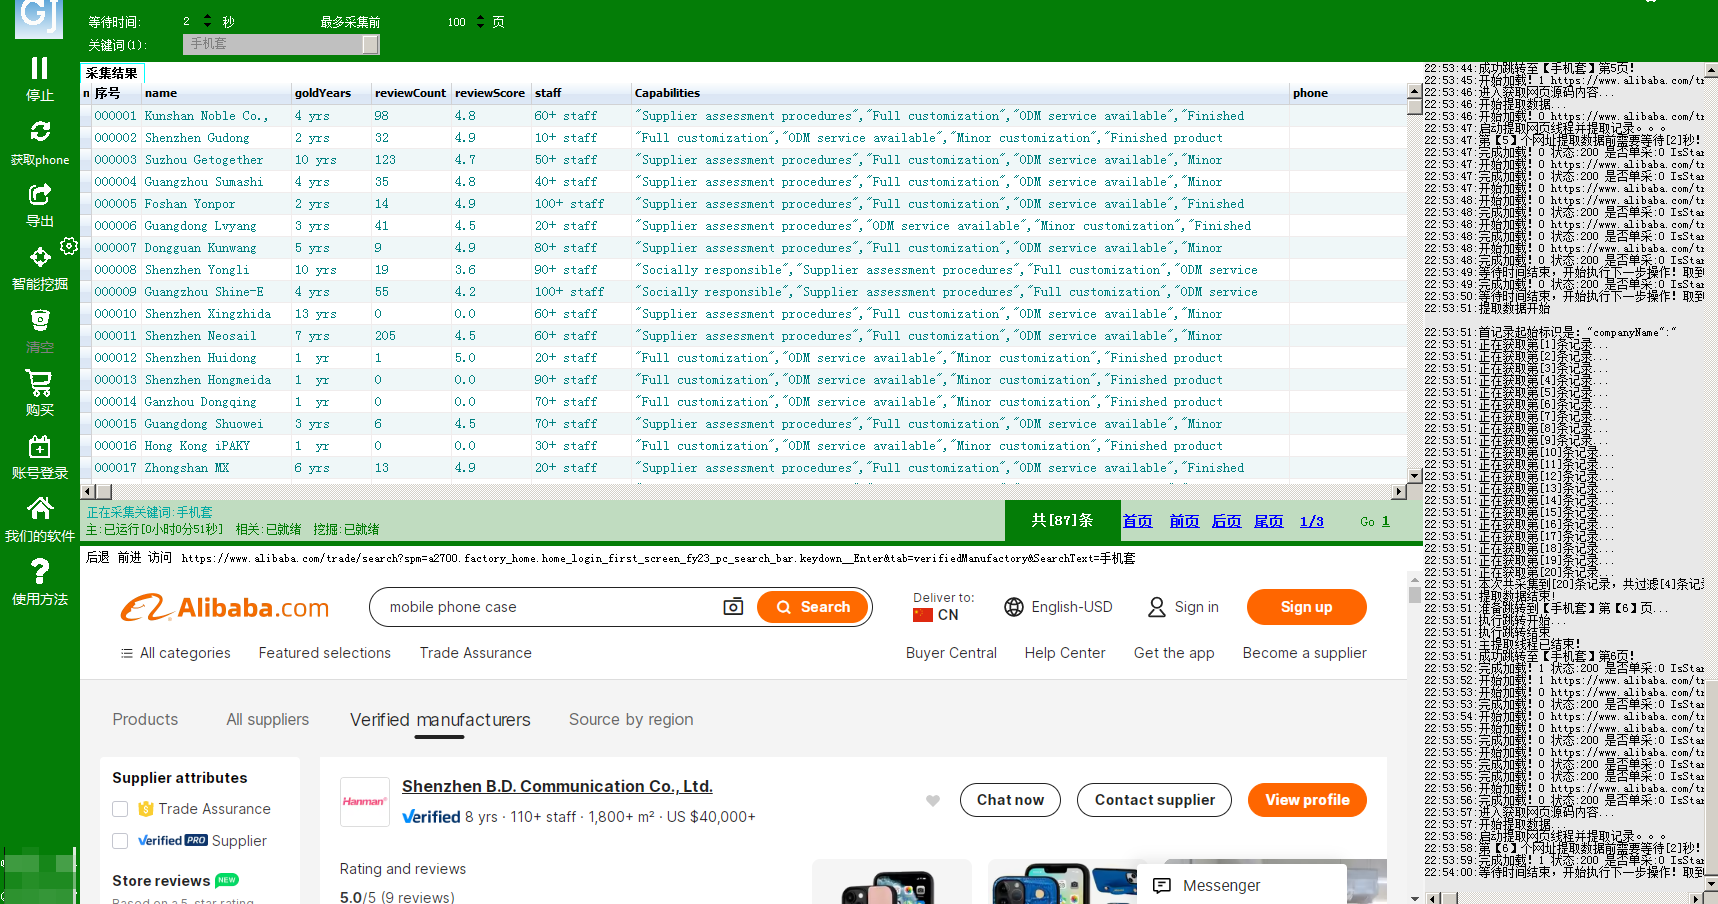This screenshot has width=1718, height=904.
Task: Click the 导出 export icon
Action: click(x=40, y=194)
